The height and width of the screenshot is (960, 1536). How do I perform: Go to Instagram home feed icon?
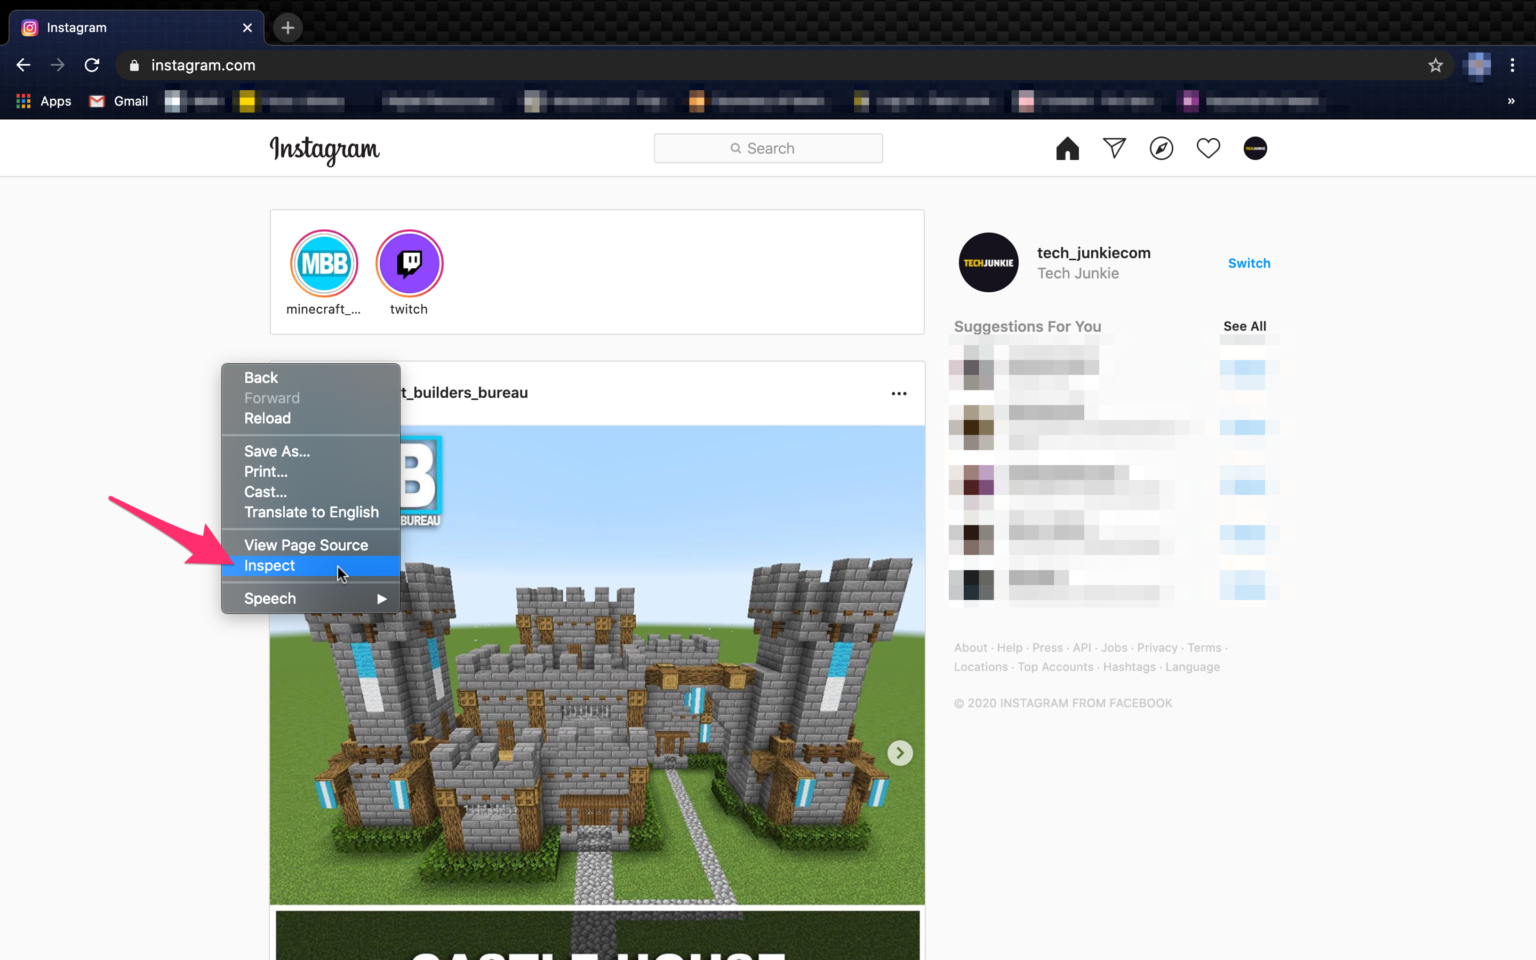(x=1067, y=149)
